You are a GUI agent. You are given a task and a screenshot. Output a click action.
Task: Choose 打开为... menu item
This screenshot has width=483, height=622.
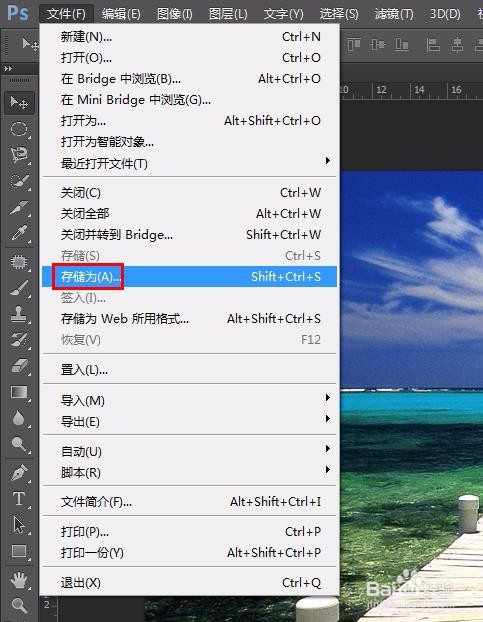[x=190, y=121]
